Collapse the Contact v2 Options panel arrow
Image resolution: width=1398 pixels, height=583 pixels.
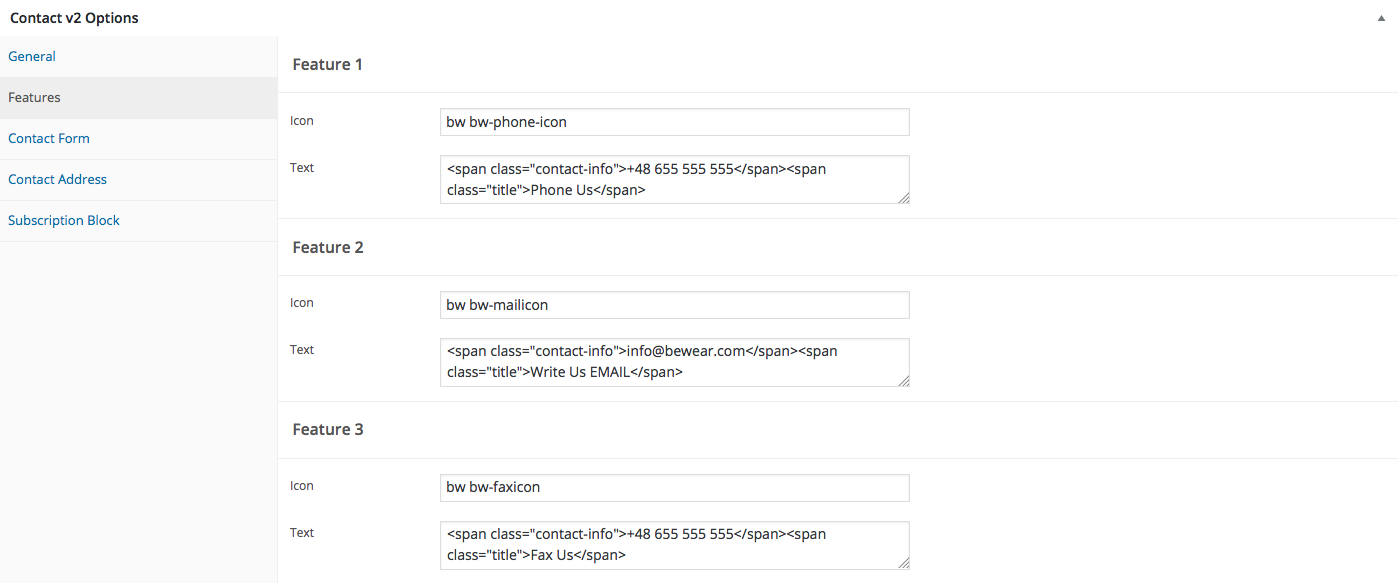click(x=1381, y=18)
